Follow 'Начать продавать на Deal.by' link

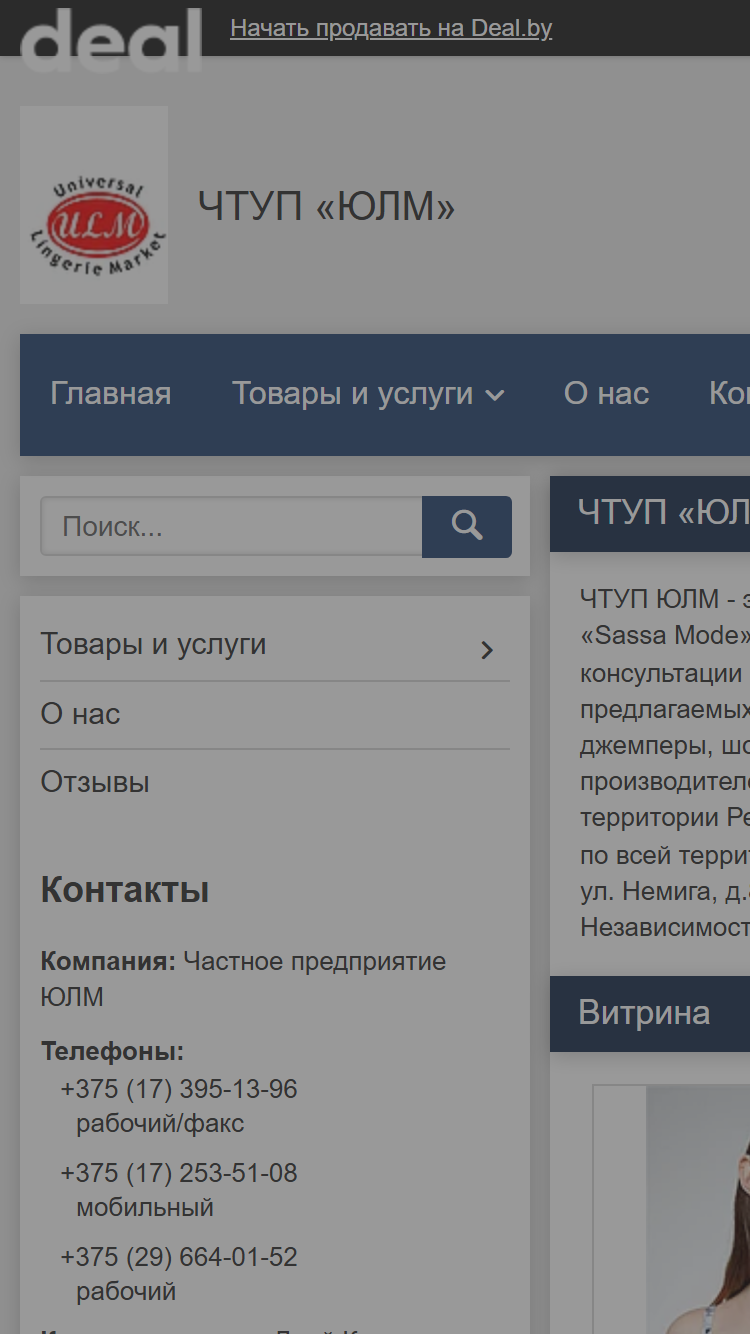[x=391, y=28]
